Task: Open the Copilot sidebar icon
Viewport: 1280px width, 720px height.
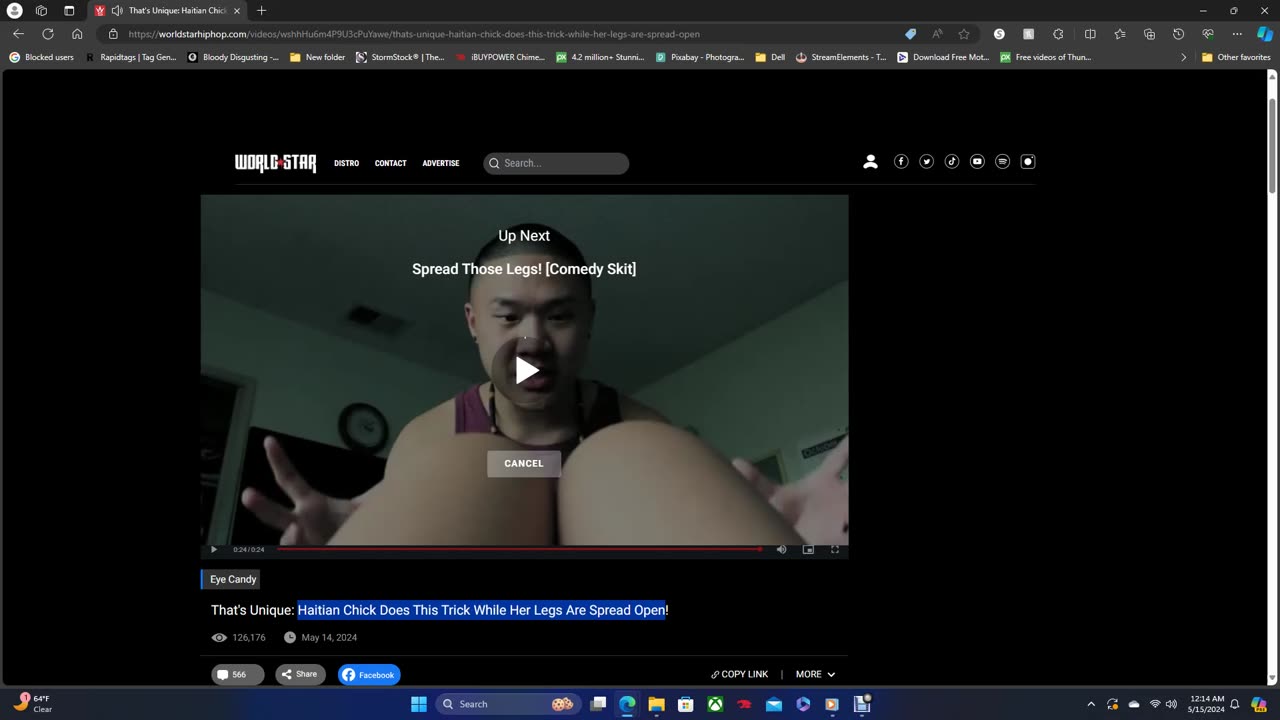Action: tap(1265, 34)
